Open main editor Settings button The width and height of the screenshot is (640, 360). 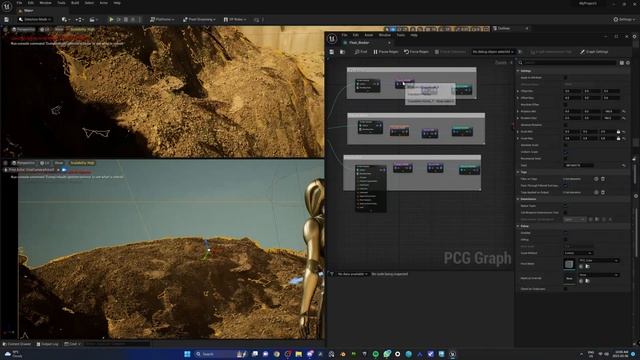click(624, 19)
